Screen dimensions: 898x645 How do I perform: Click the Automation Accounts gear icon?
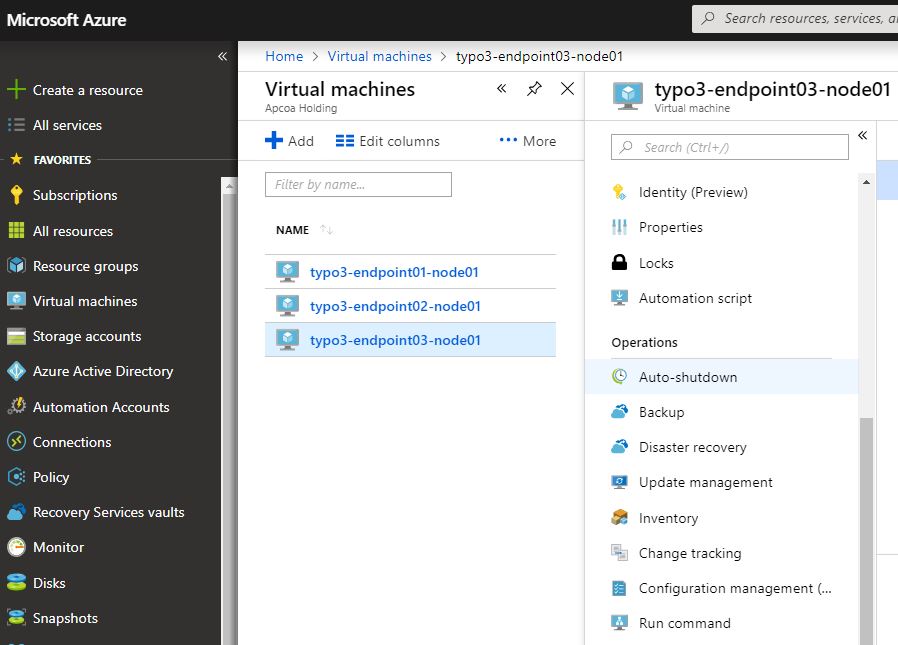point(16,407)
